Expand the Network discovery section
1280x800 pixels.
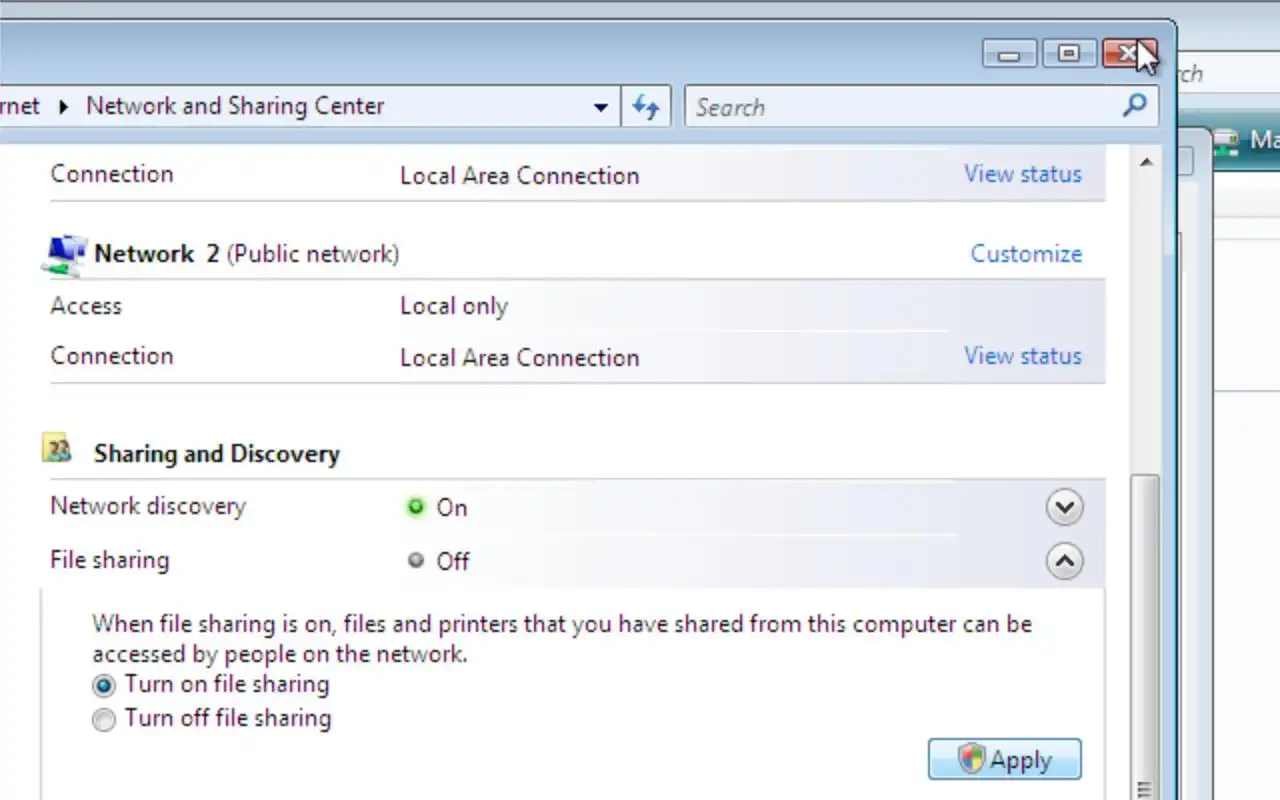(x=1064, y=507)
